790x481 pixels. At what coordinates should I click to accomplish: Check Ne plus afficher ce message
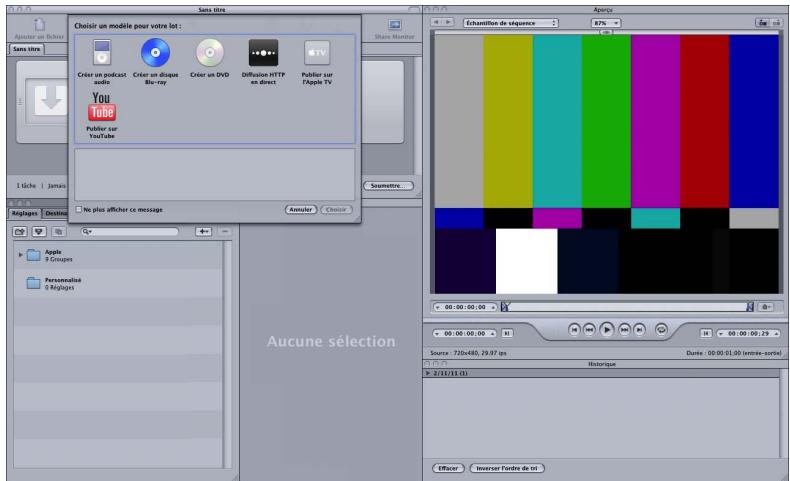pos(79,210)
